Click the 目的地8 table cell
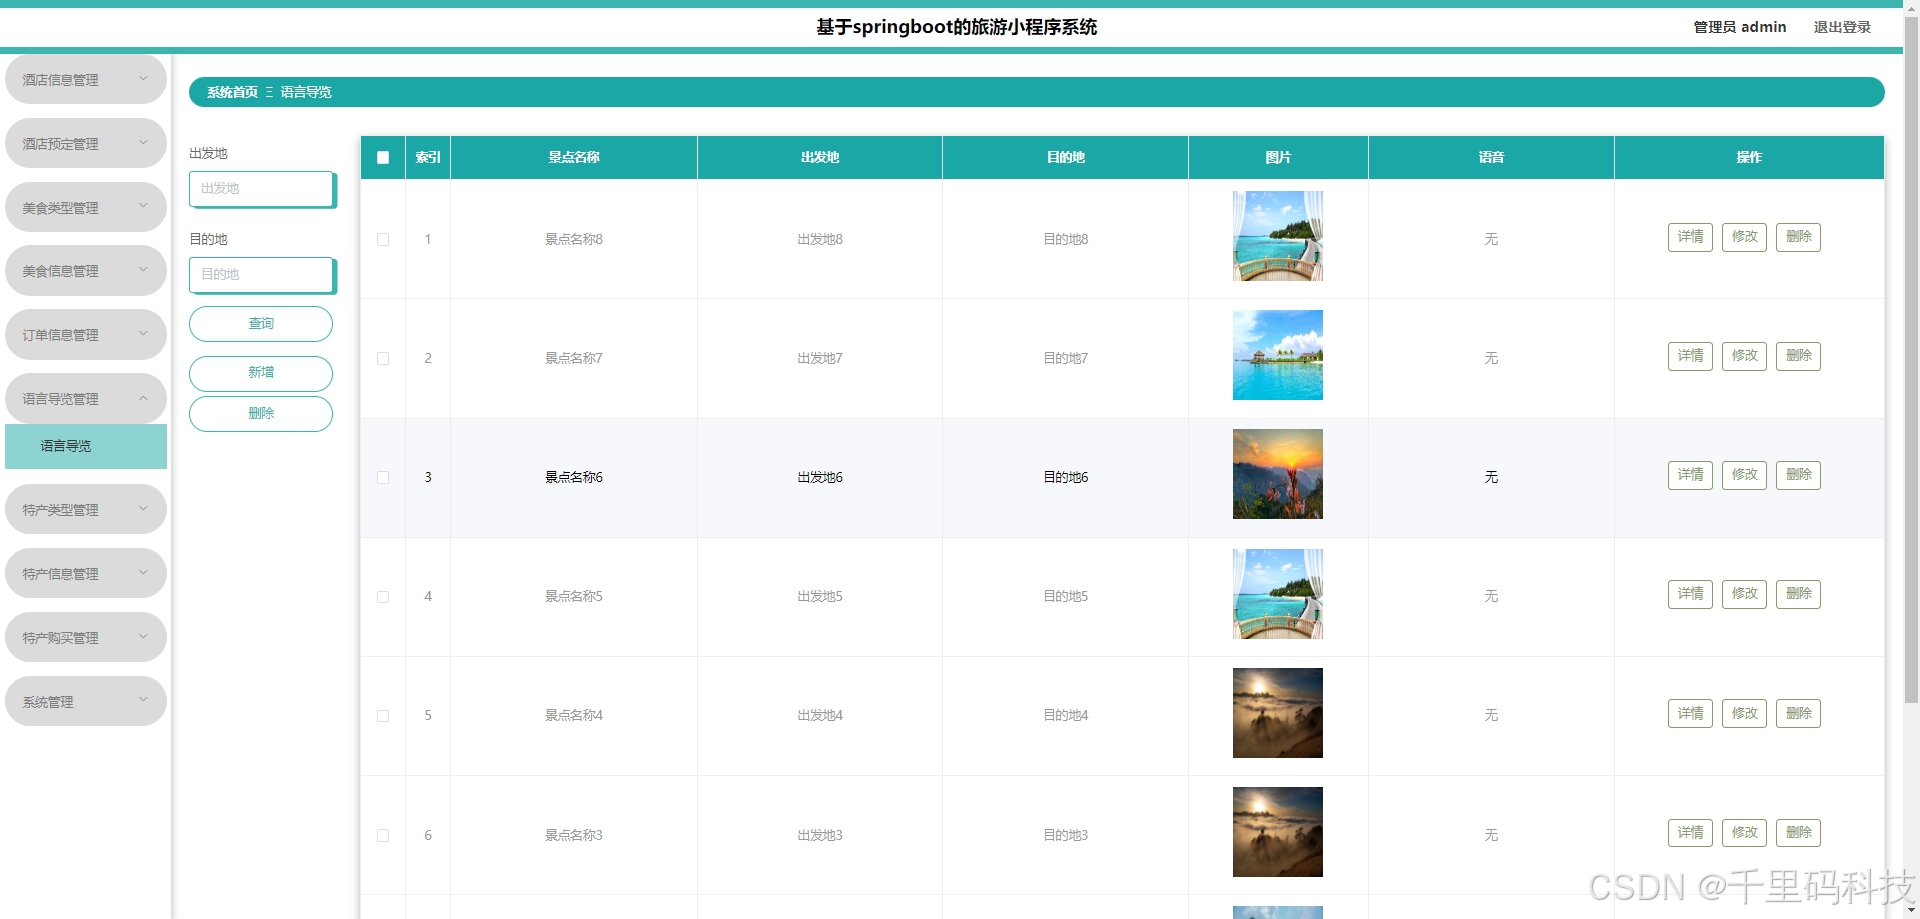This screenshot has height=919, width=1920. (1066, 239)
